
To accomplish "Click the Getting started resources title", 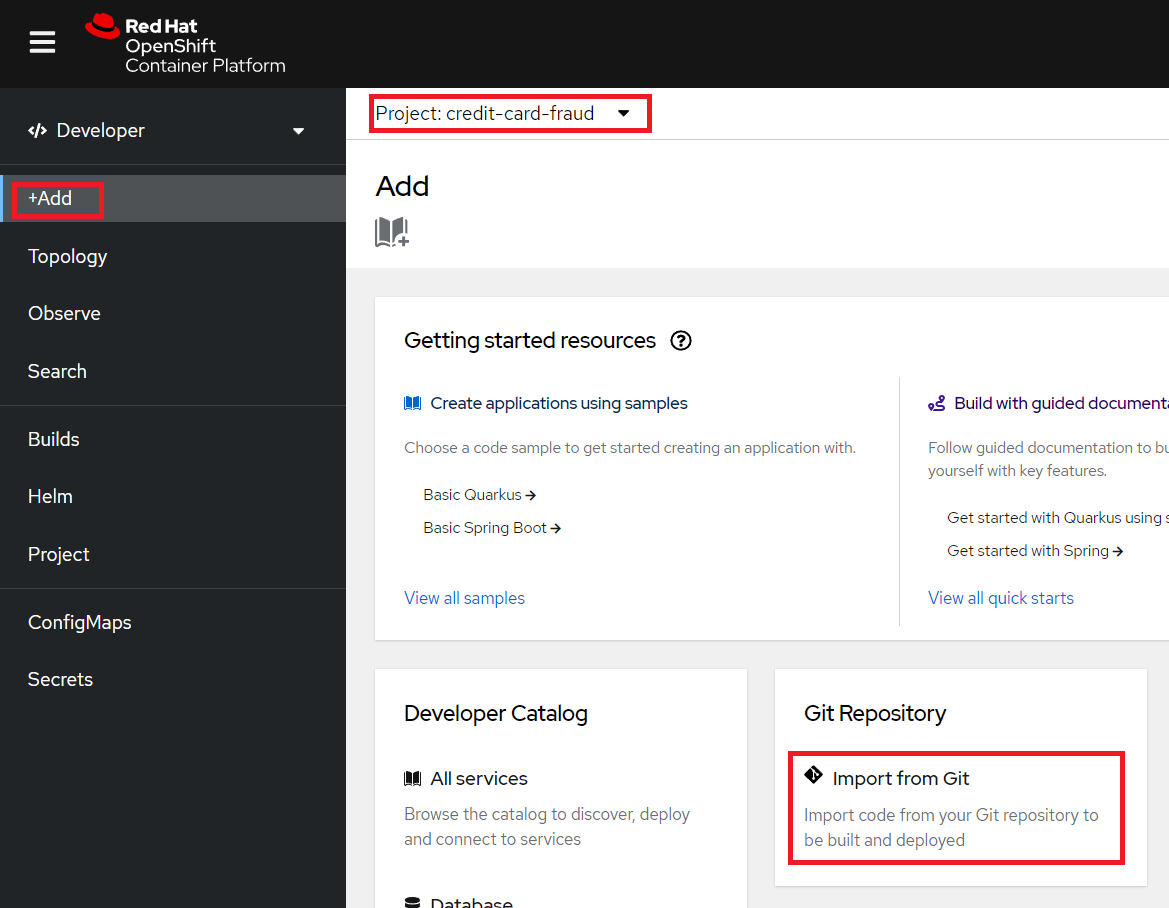I will 530,341.
